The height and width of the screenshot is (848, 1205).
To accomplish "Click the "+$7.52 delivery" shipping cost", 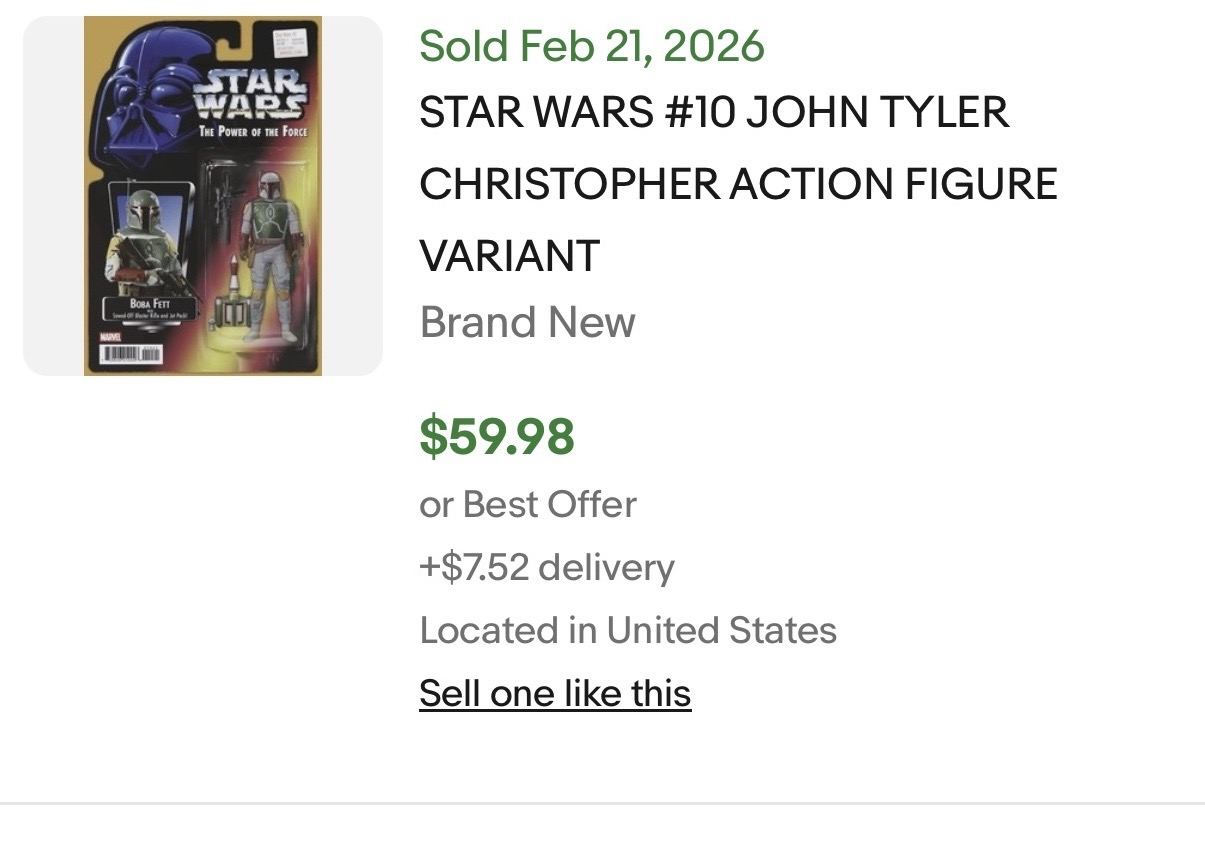I will pos(547,567).
